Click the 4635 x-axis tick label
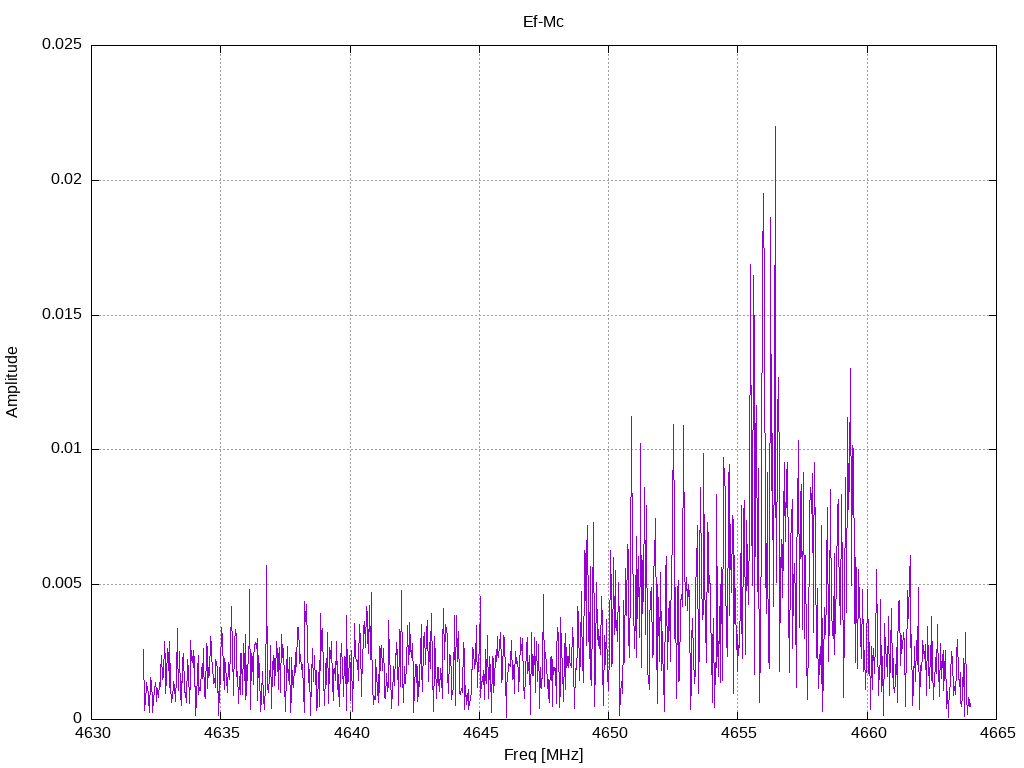The width and height of the screenshot is (1024, 768). (x=221, y=733)
